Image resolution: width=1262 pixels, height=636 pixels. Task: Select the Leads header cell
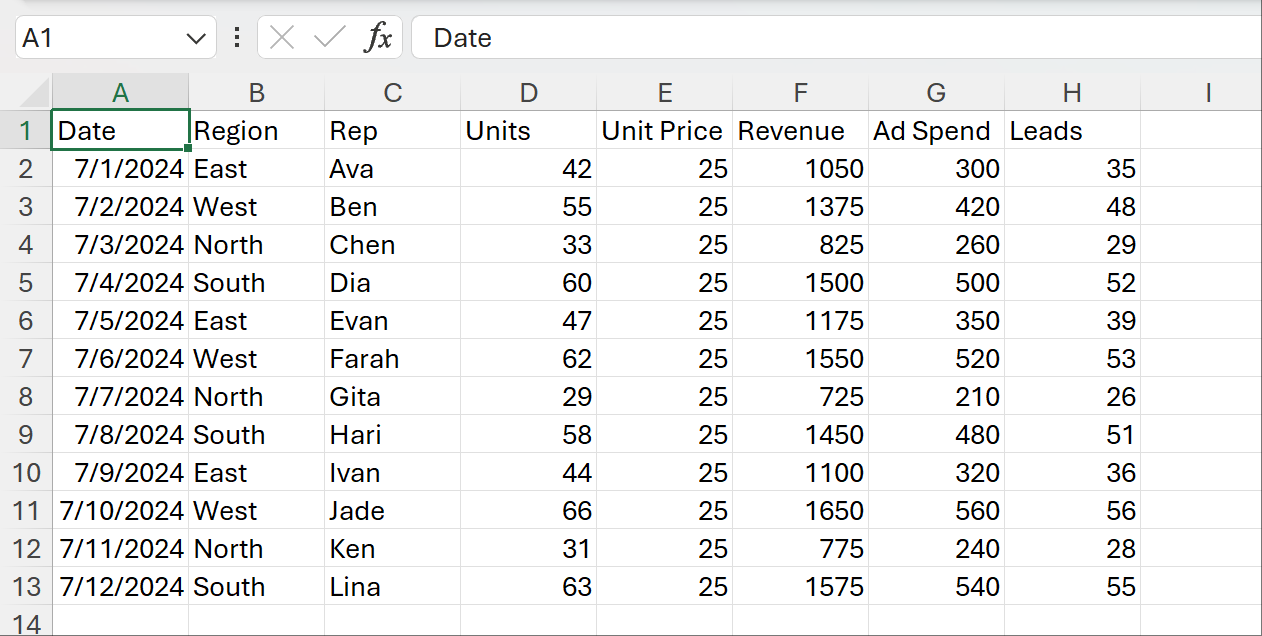click(x=1072, y=131)
